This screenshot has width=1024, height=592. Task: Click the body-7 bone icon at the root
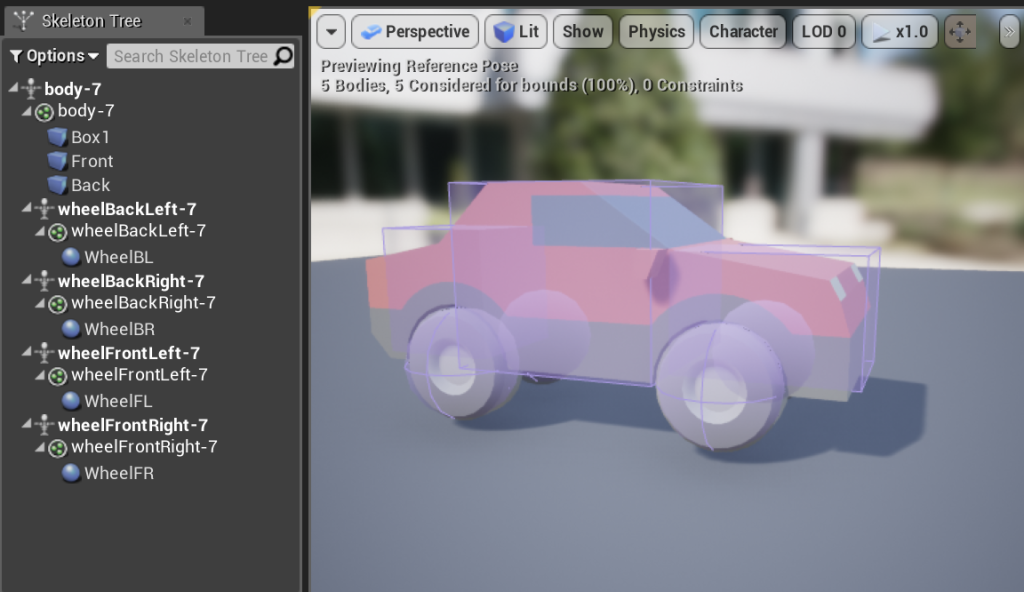(32, 89)
